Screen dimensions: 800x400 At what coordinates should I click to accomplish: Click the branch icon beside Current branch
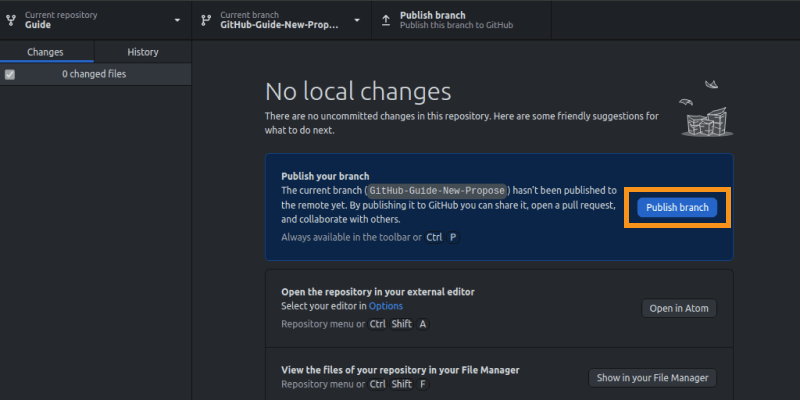pyautogui.click(x=206, y=20)
